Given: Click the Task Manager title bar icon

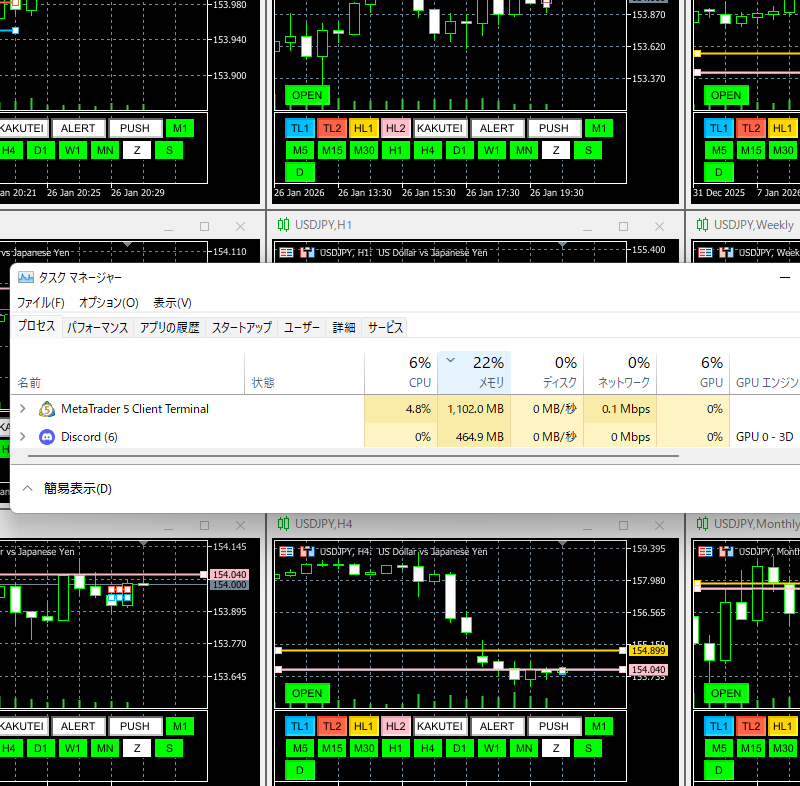Looking at the screenshot, I should 26,277.
